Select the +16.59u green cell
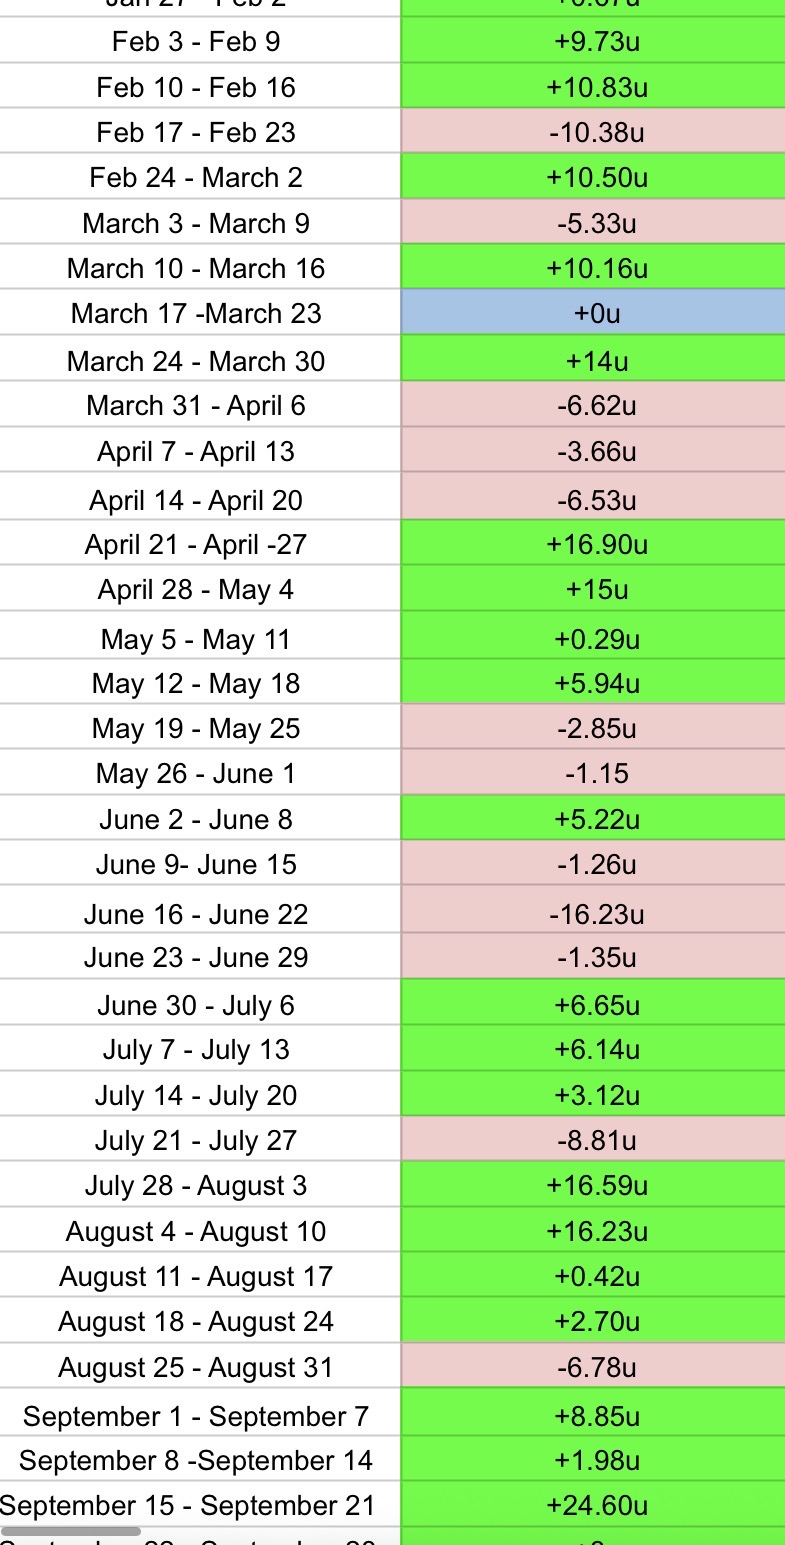This screenshot has height=1545, width=785. (x=596, y=1185)
